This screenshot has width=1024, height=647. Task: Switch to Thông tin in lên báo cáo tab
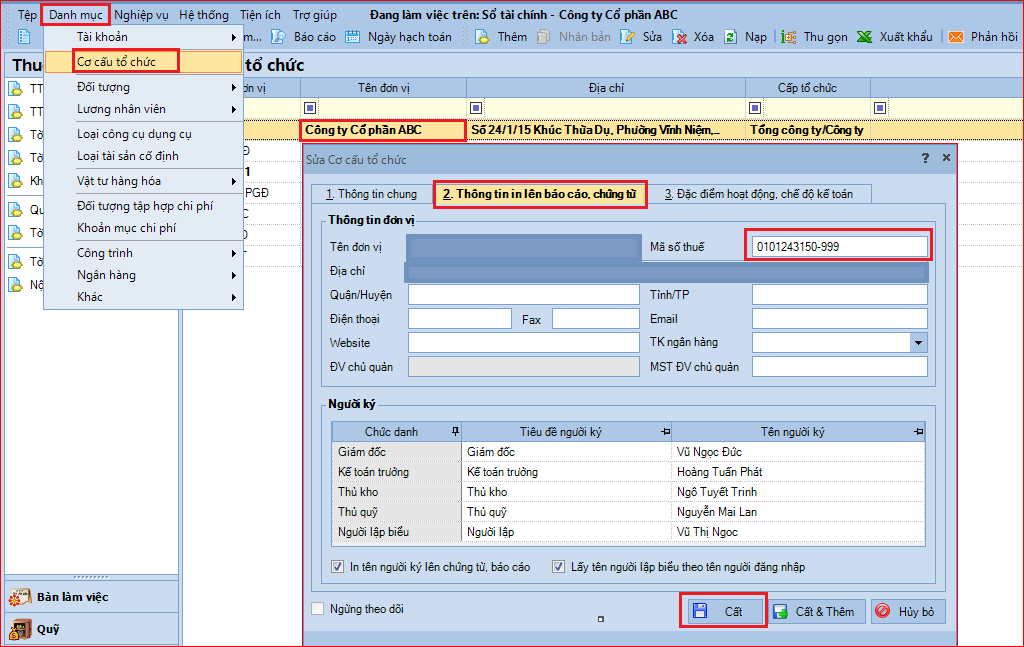[540, 194]
